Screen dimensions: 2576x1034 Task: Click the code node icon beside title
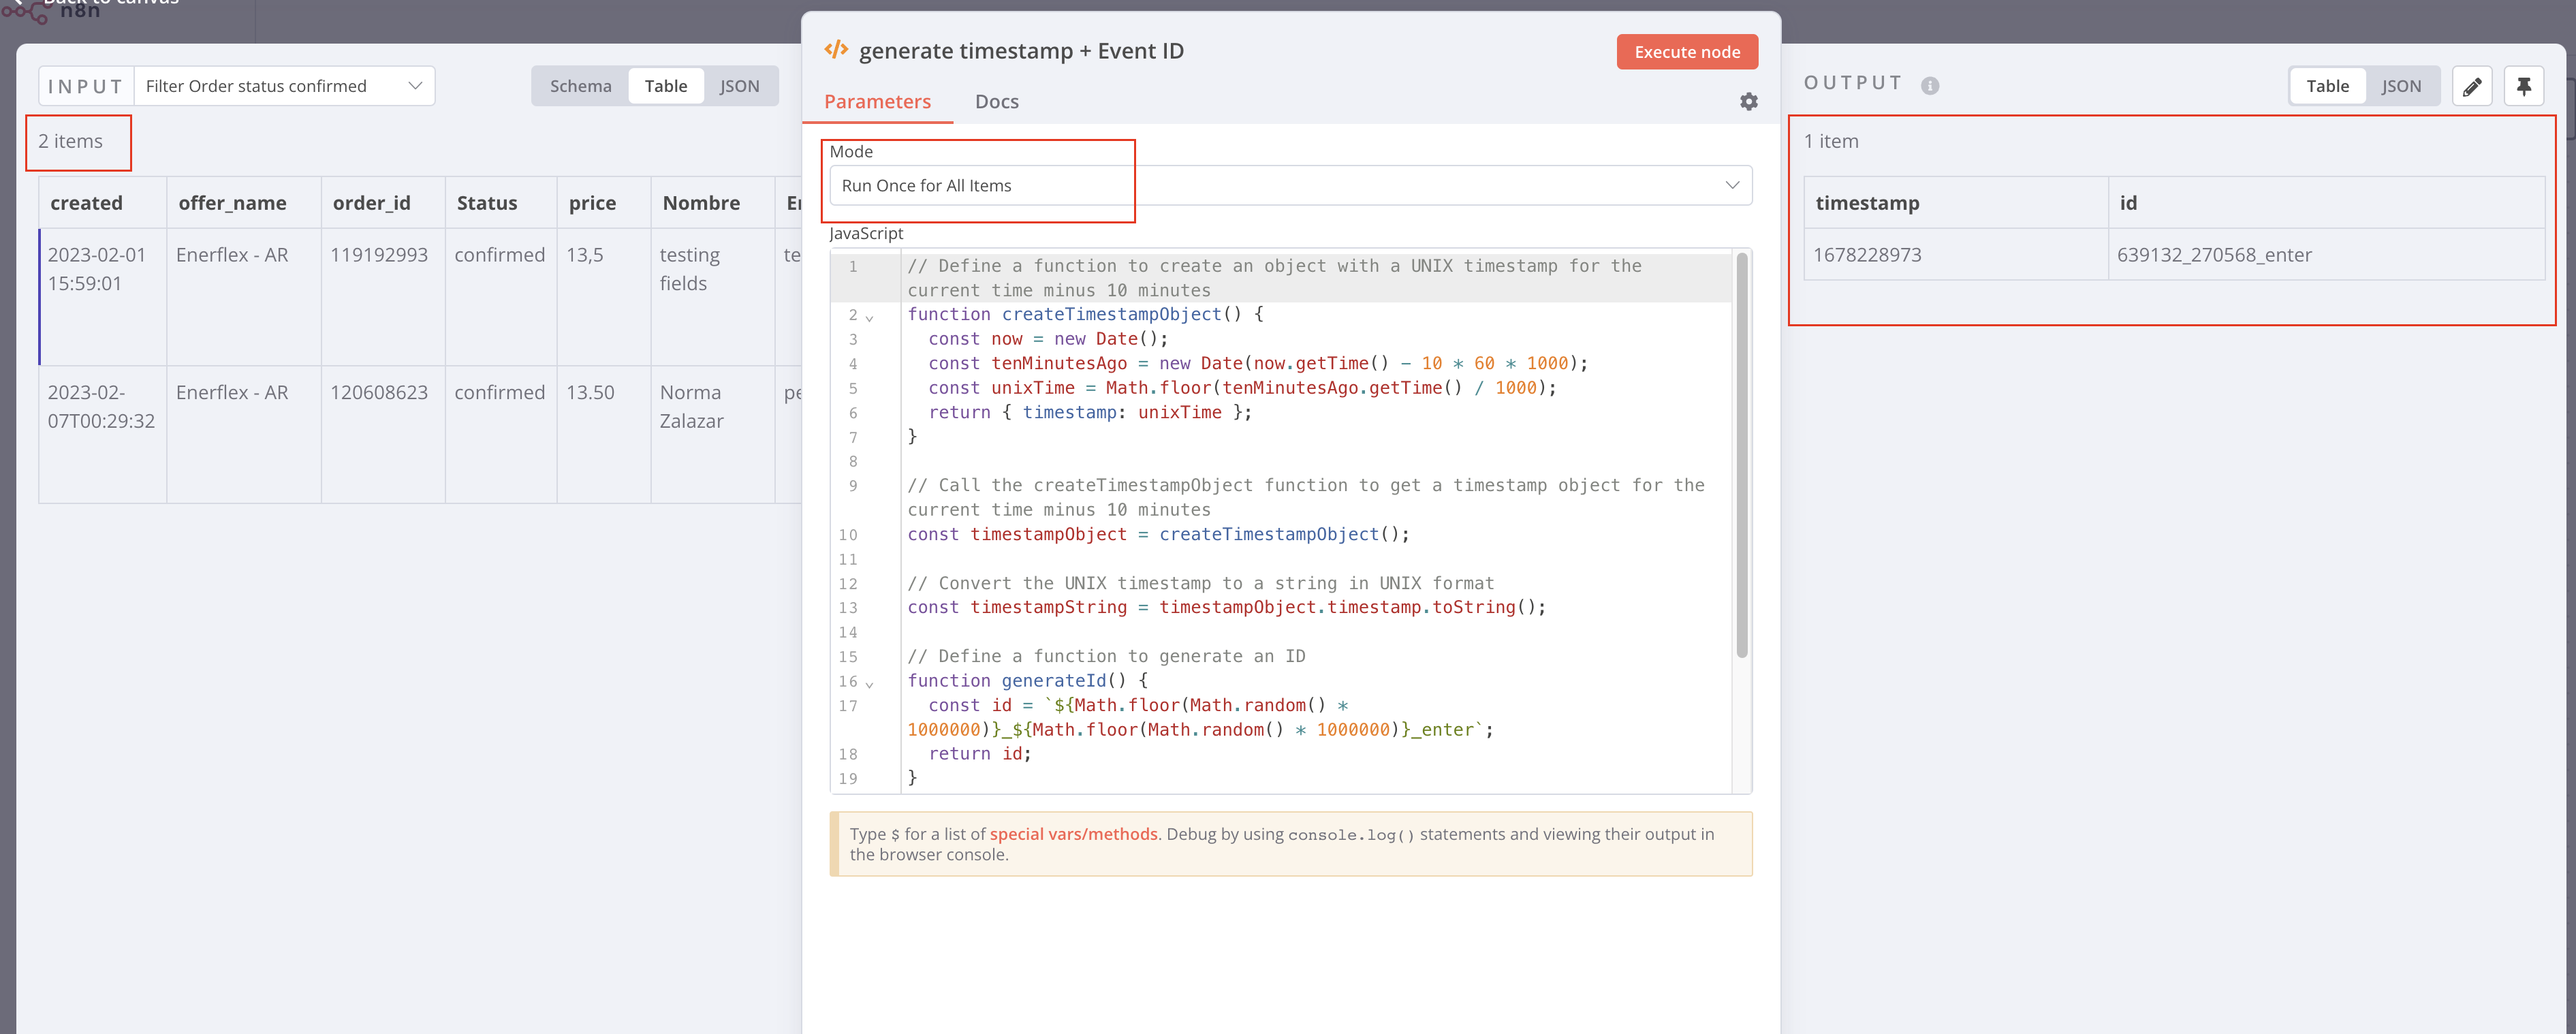[836, 50]
